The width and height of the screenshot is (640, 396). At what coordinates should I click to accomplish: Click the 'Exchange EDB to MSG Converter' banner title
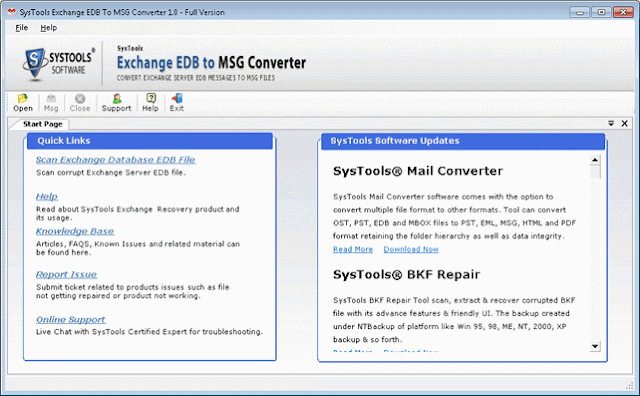pyautogui.click(x=211, y=62)
